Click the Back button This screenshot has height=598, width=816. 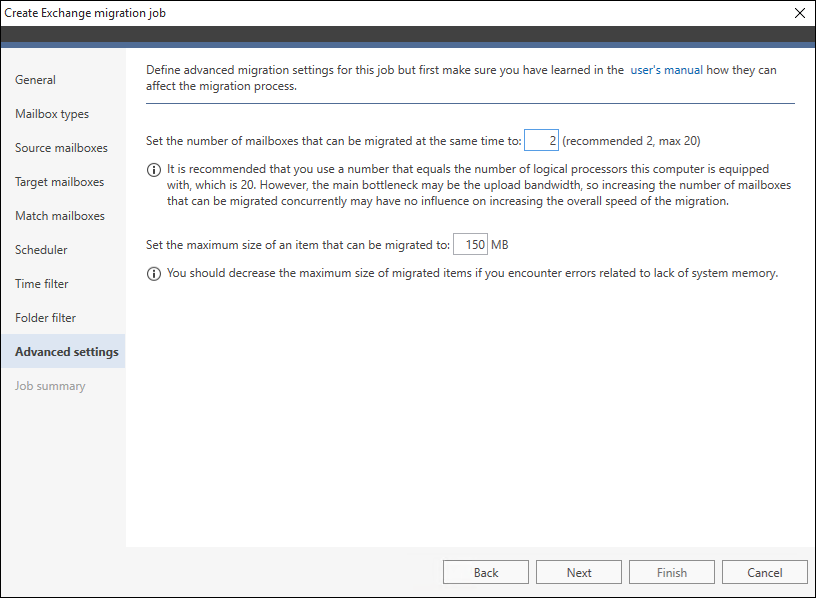[x=486, y=572]
